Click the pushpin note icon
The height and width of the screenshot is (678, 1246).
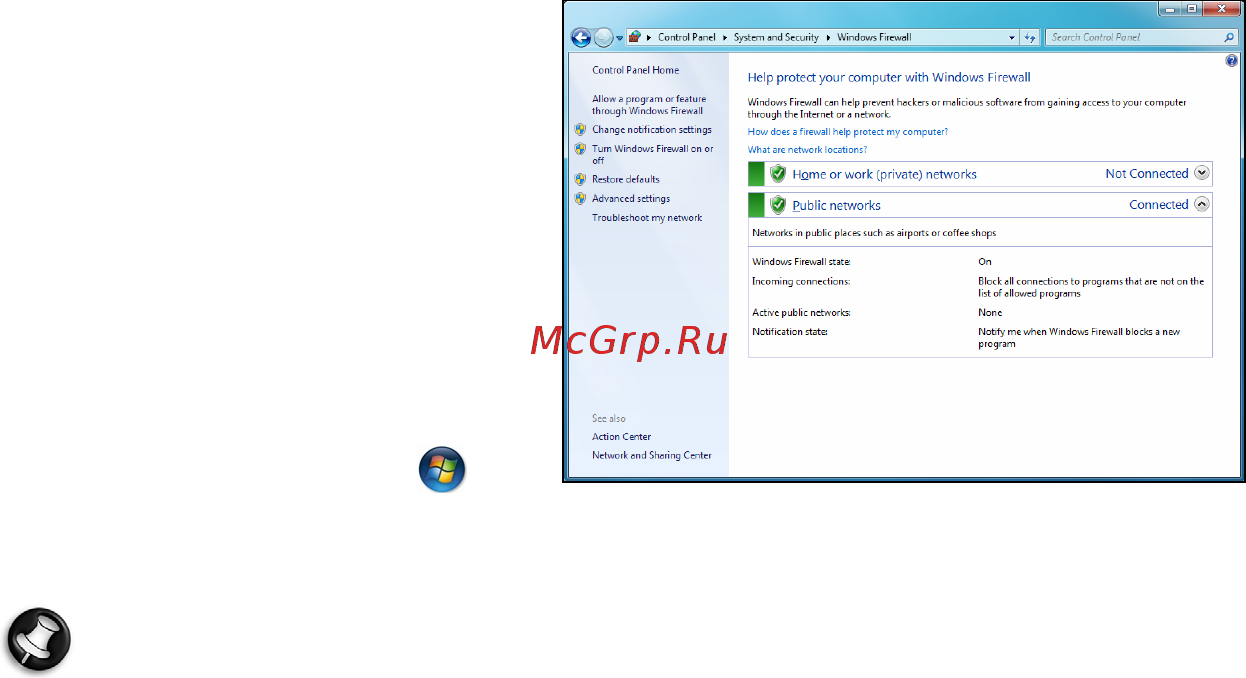[39, 638]
